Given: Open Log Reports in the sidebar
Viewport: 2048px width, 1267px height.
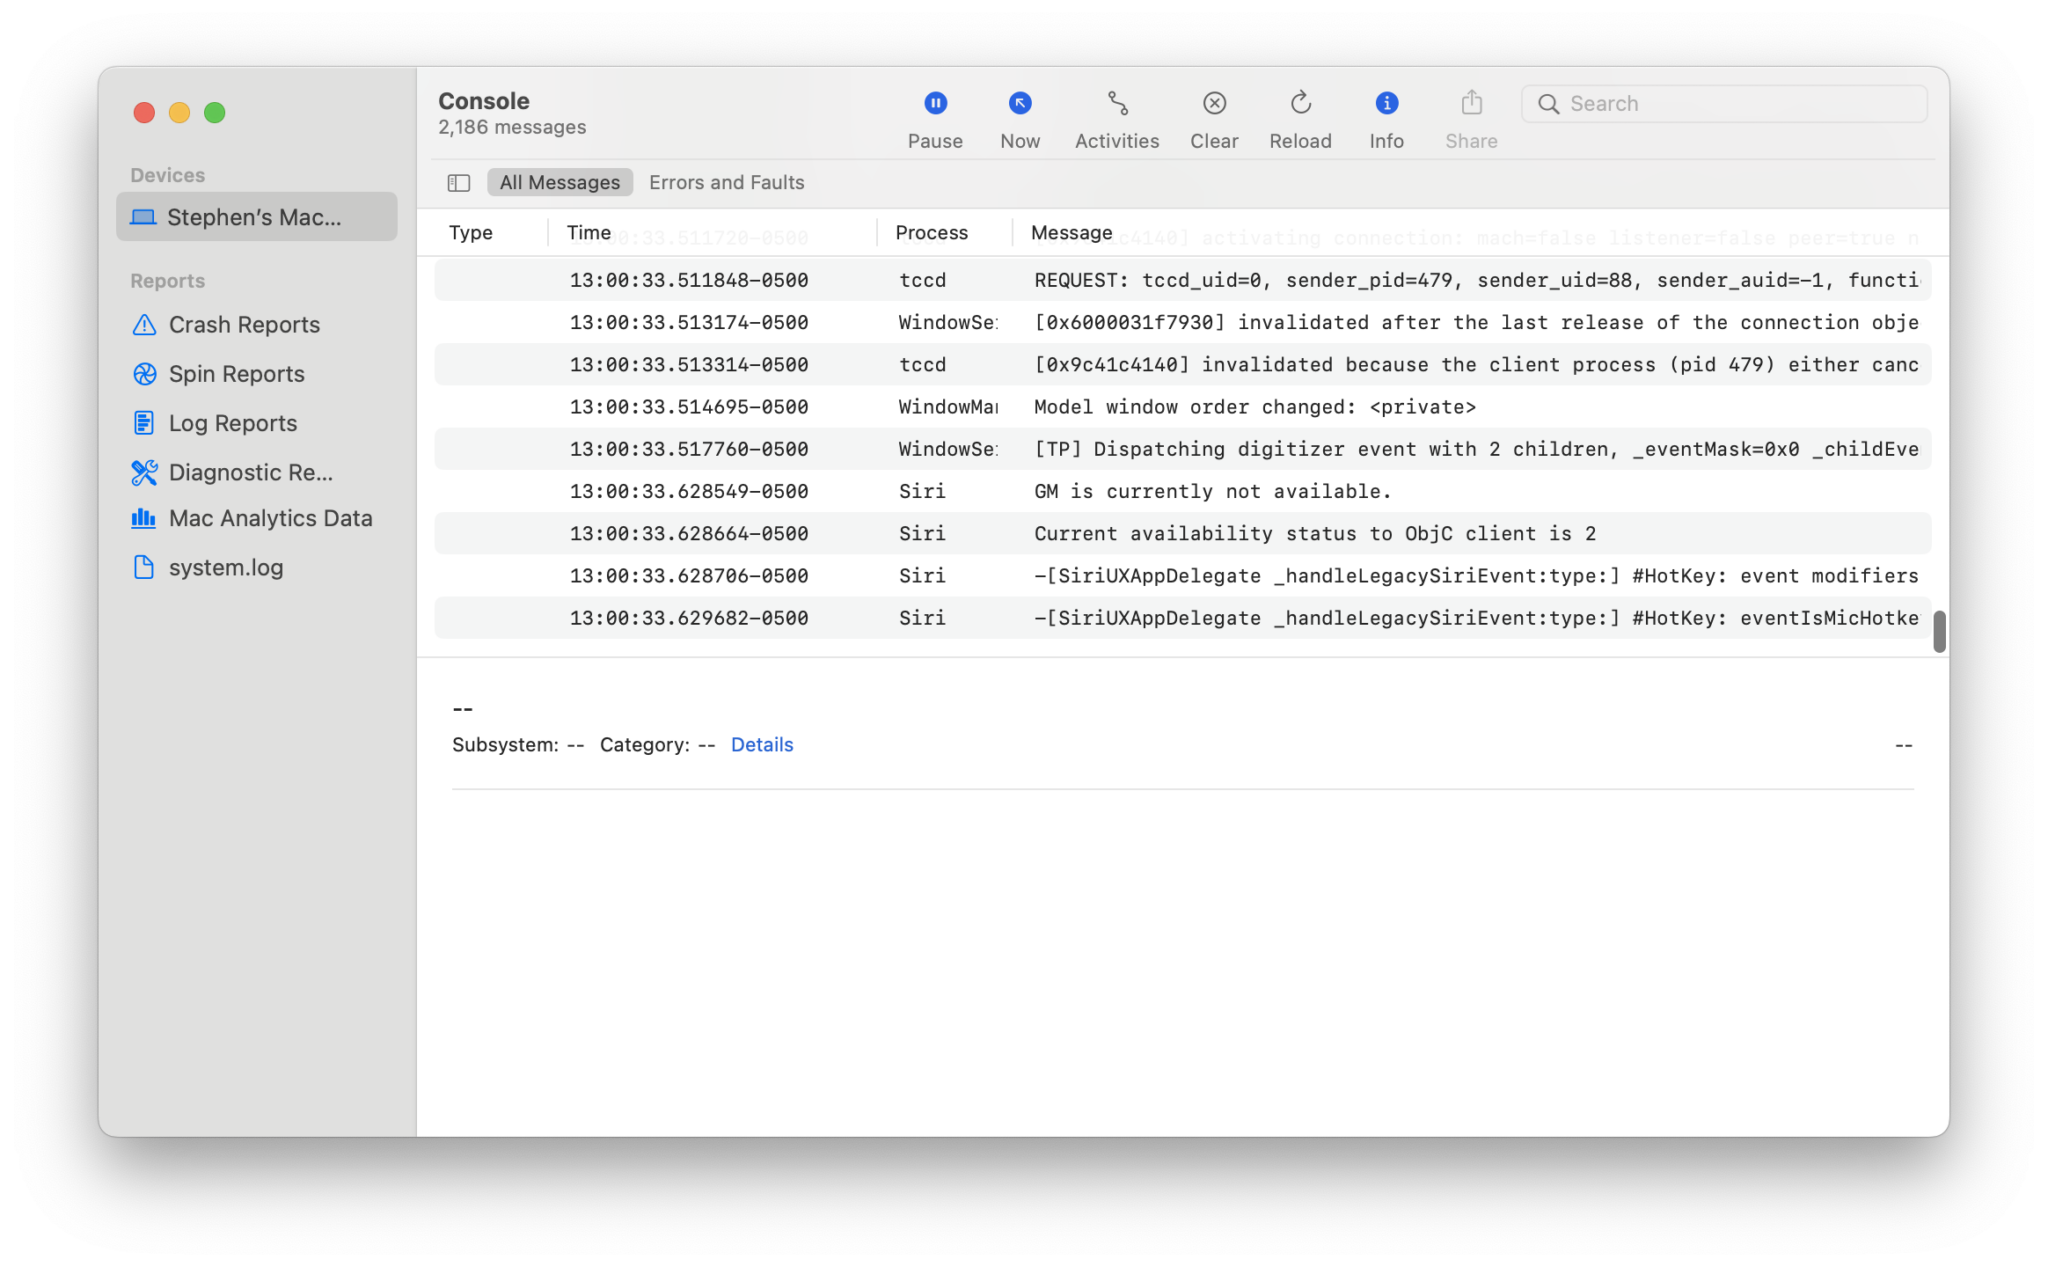Looking at the screenshot, I should (232, 422).
